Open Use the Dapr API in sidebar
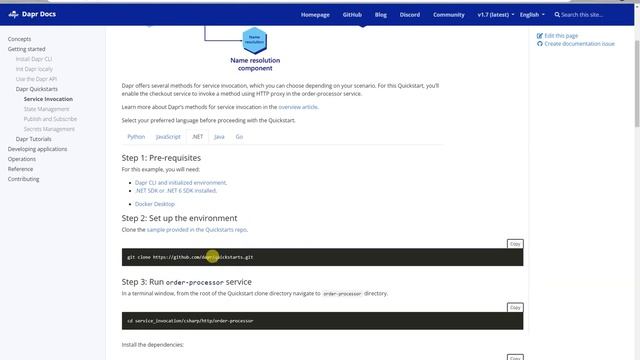This screenshot has width=640, height=360. (x=36, y=79)
